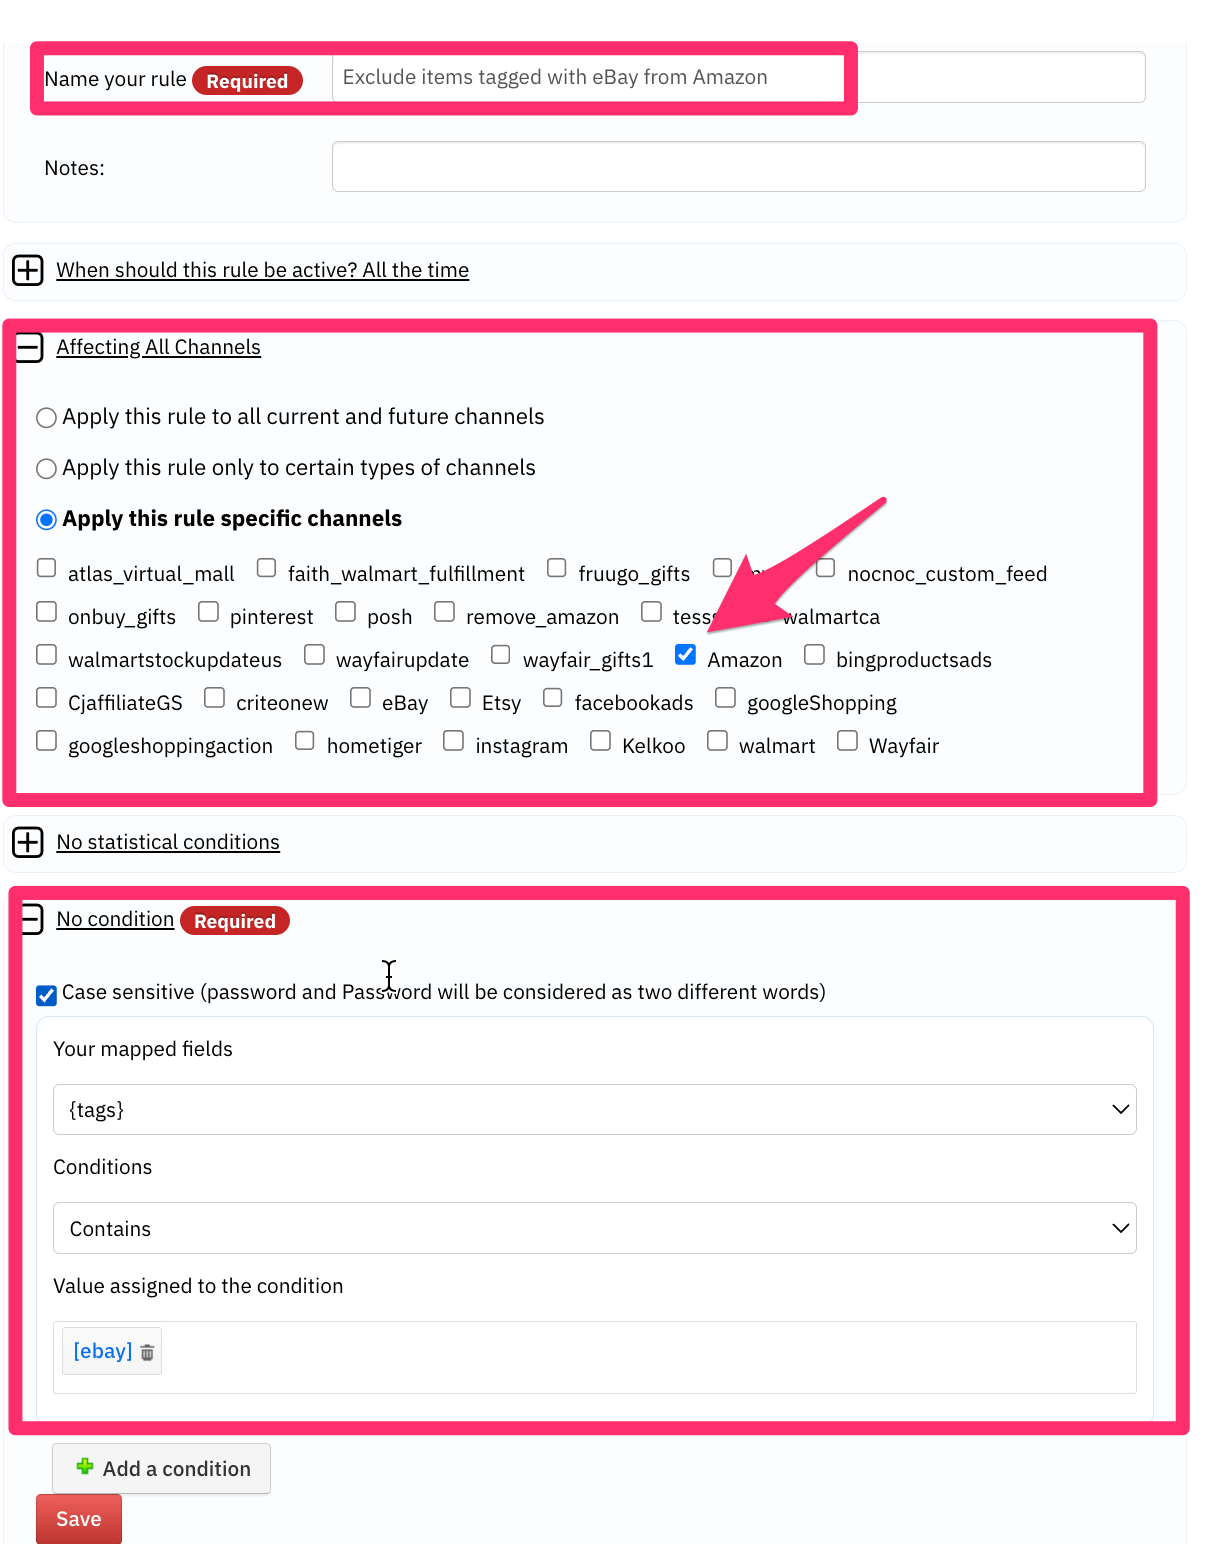Expand the 'No statistical conditions' plus icon
Screen dimensions: 1210x1544
point(28,842)
